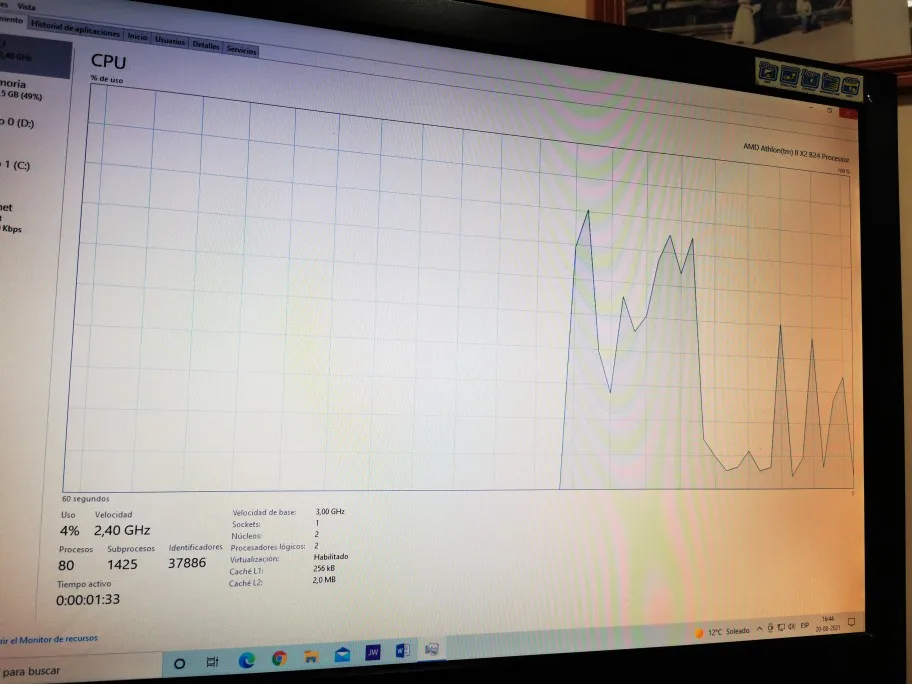Show hidden system tray icons
This screenshot has height=684, width=912.
pos(760,629)
